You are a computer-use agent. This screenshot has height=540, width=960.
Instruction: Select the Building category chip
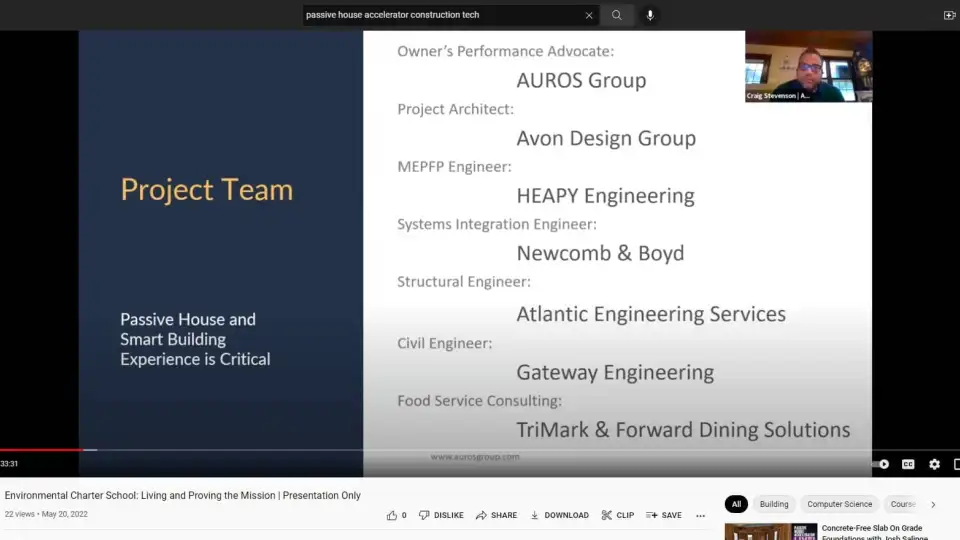(x=773, y=504)
